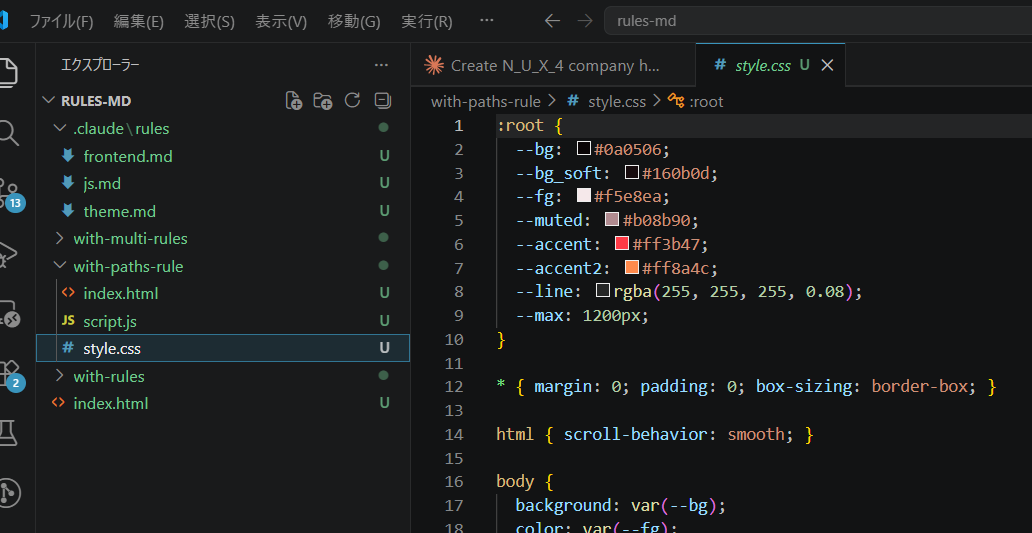Open color picker for --muted #b08b90
Screen dimensions: 1032x533
[x=612, y=220]
